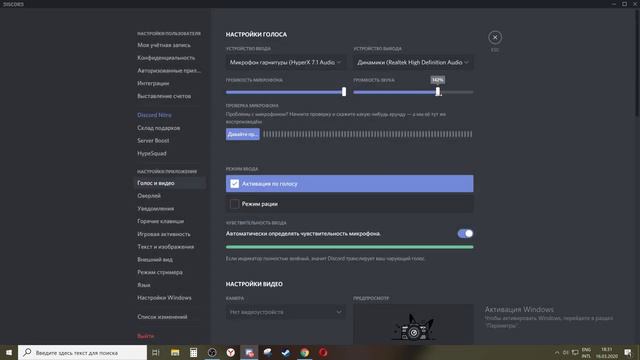Open Opera browser from the taskbar
The image size is (640, 360).
(x=323, y=352)
